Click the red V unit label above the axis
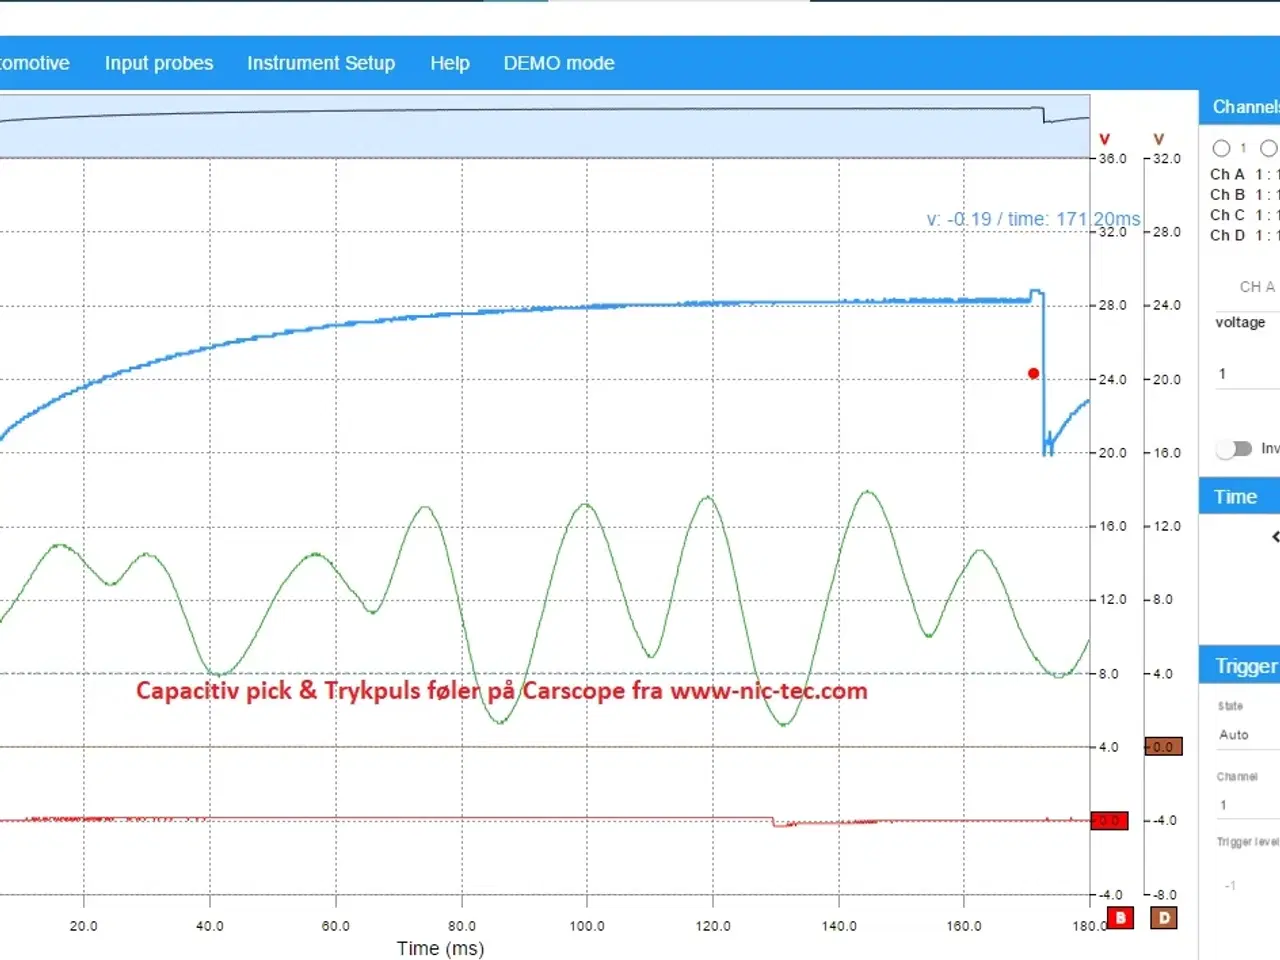This screenshot has width=1280, height=960. (1105, 139)
